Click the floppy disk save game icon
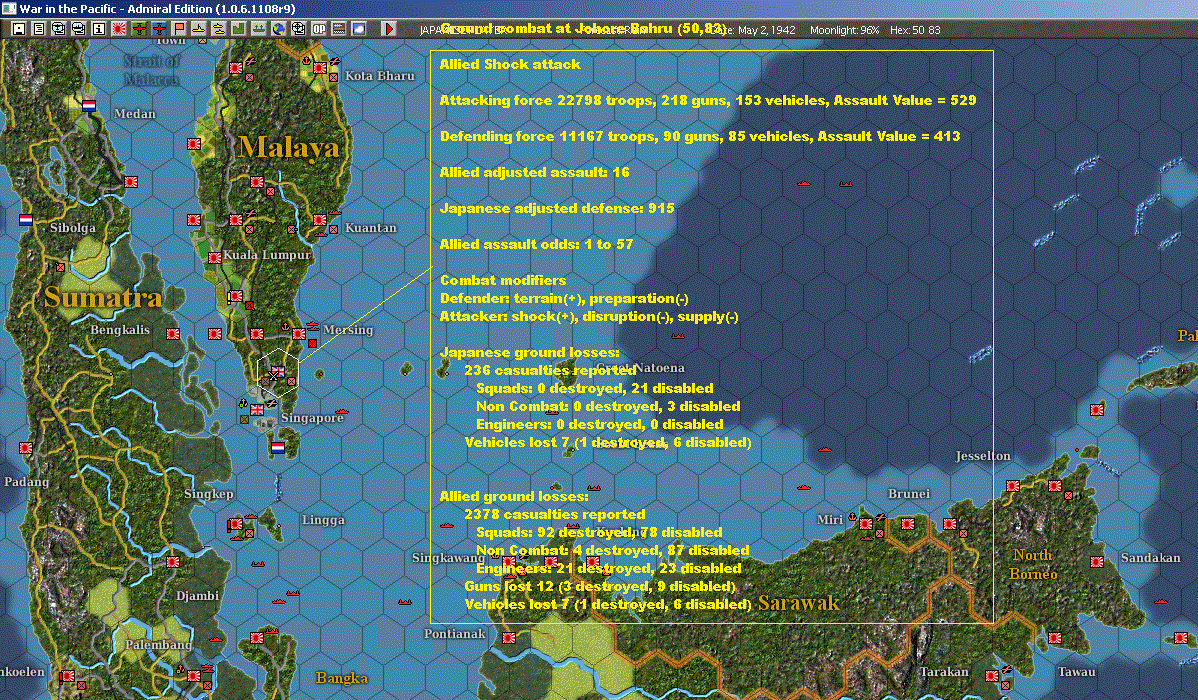Image resolution: width=1198 pixels, height=700 pixels. [19, 29]
